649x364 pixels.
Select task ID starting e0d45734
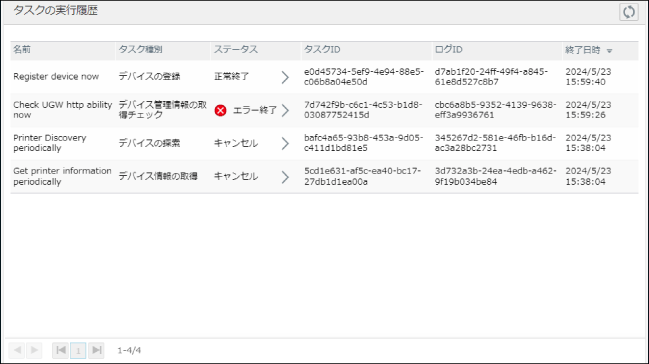point(364,77)
